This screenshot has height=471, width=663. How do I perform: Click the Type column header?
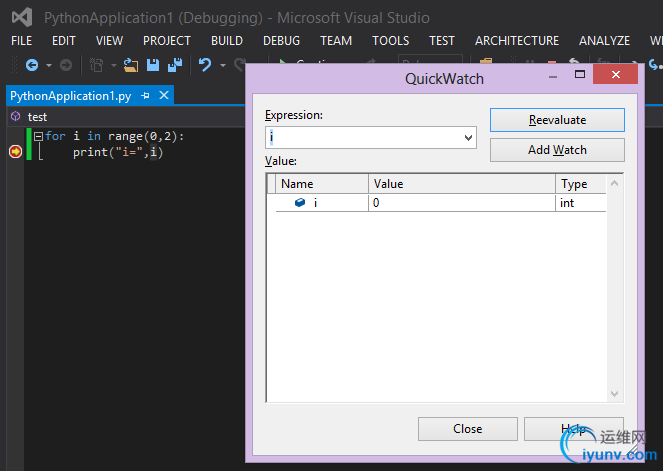tap(581, 184)
